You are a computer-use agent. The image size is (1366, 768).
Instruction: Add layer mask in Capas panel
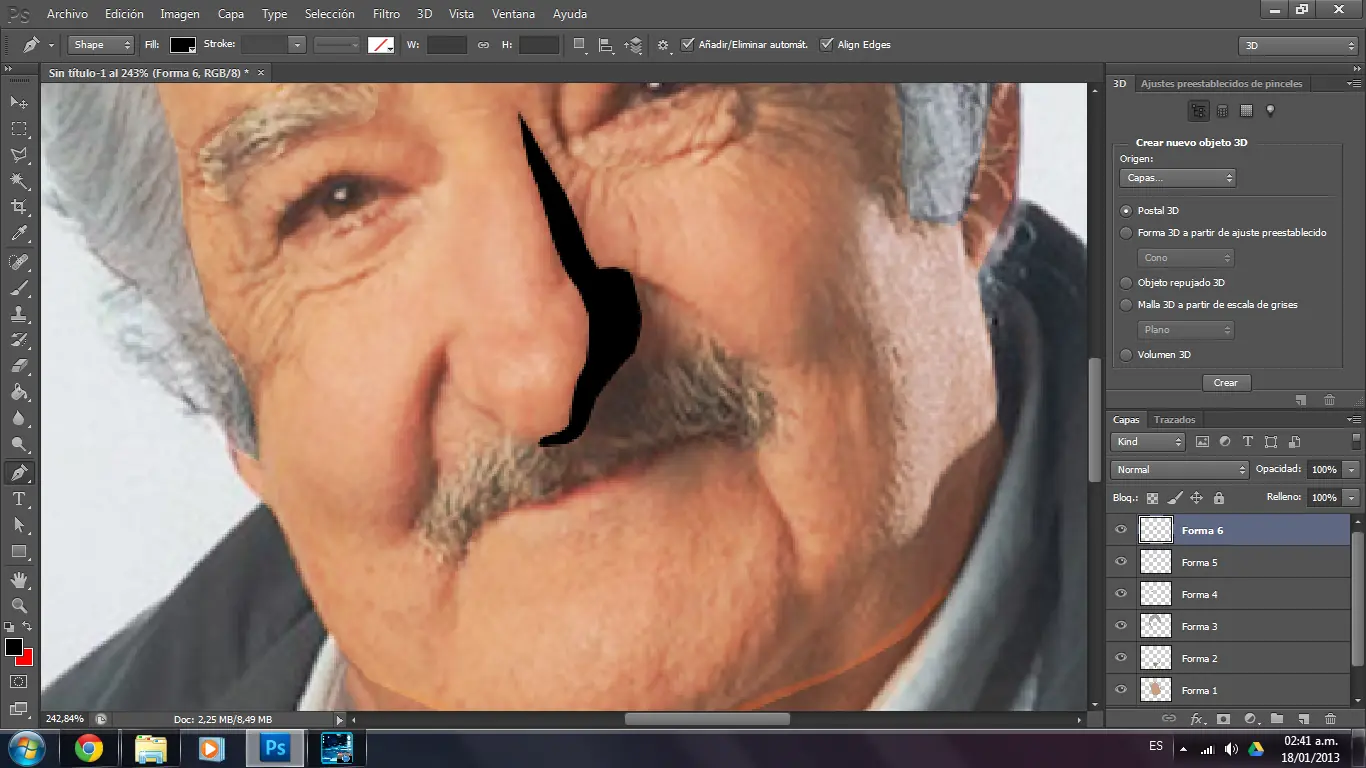1223,719
